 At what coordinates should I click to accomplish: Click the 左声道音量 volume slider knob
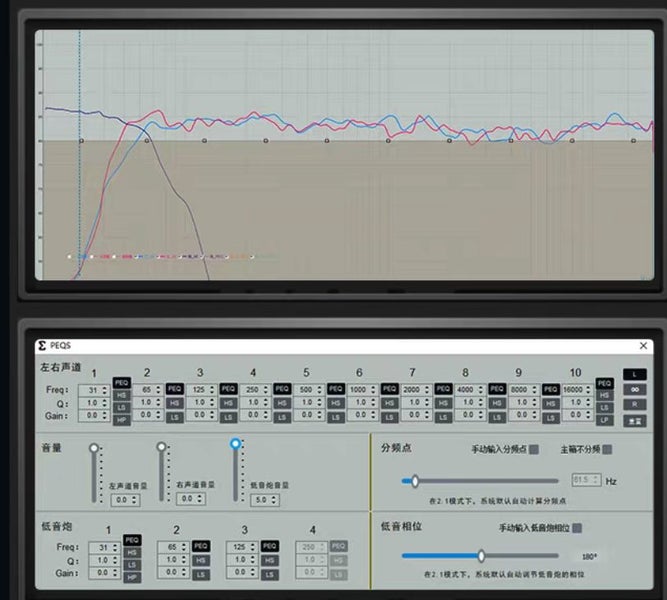(94, 449)
